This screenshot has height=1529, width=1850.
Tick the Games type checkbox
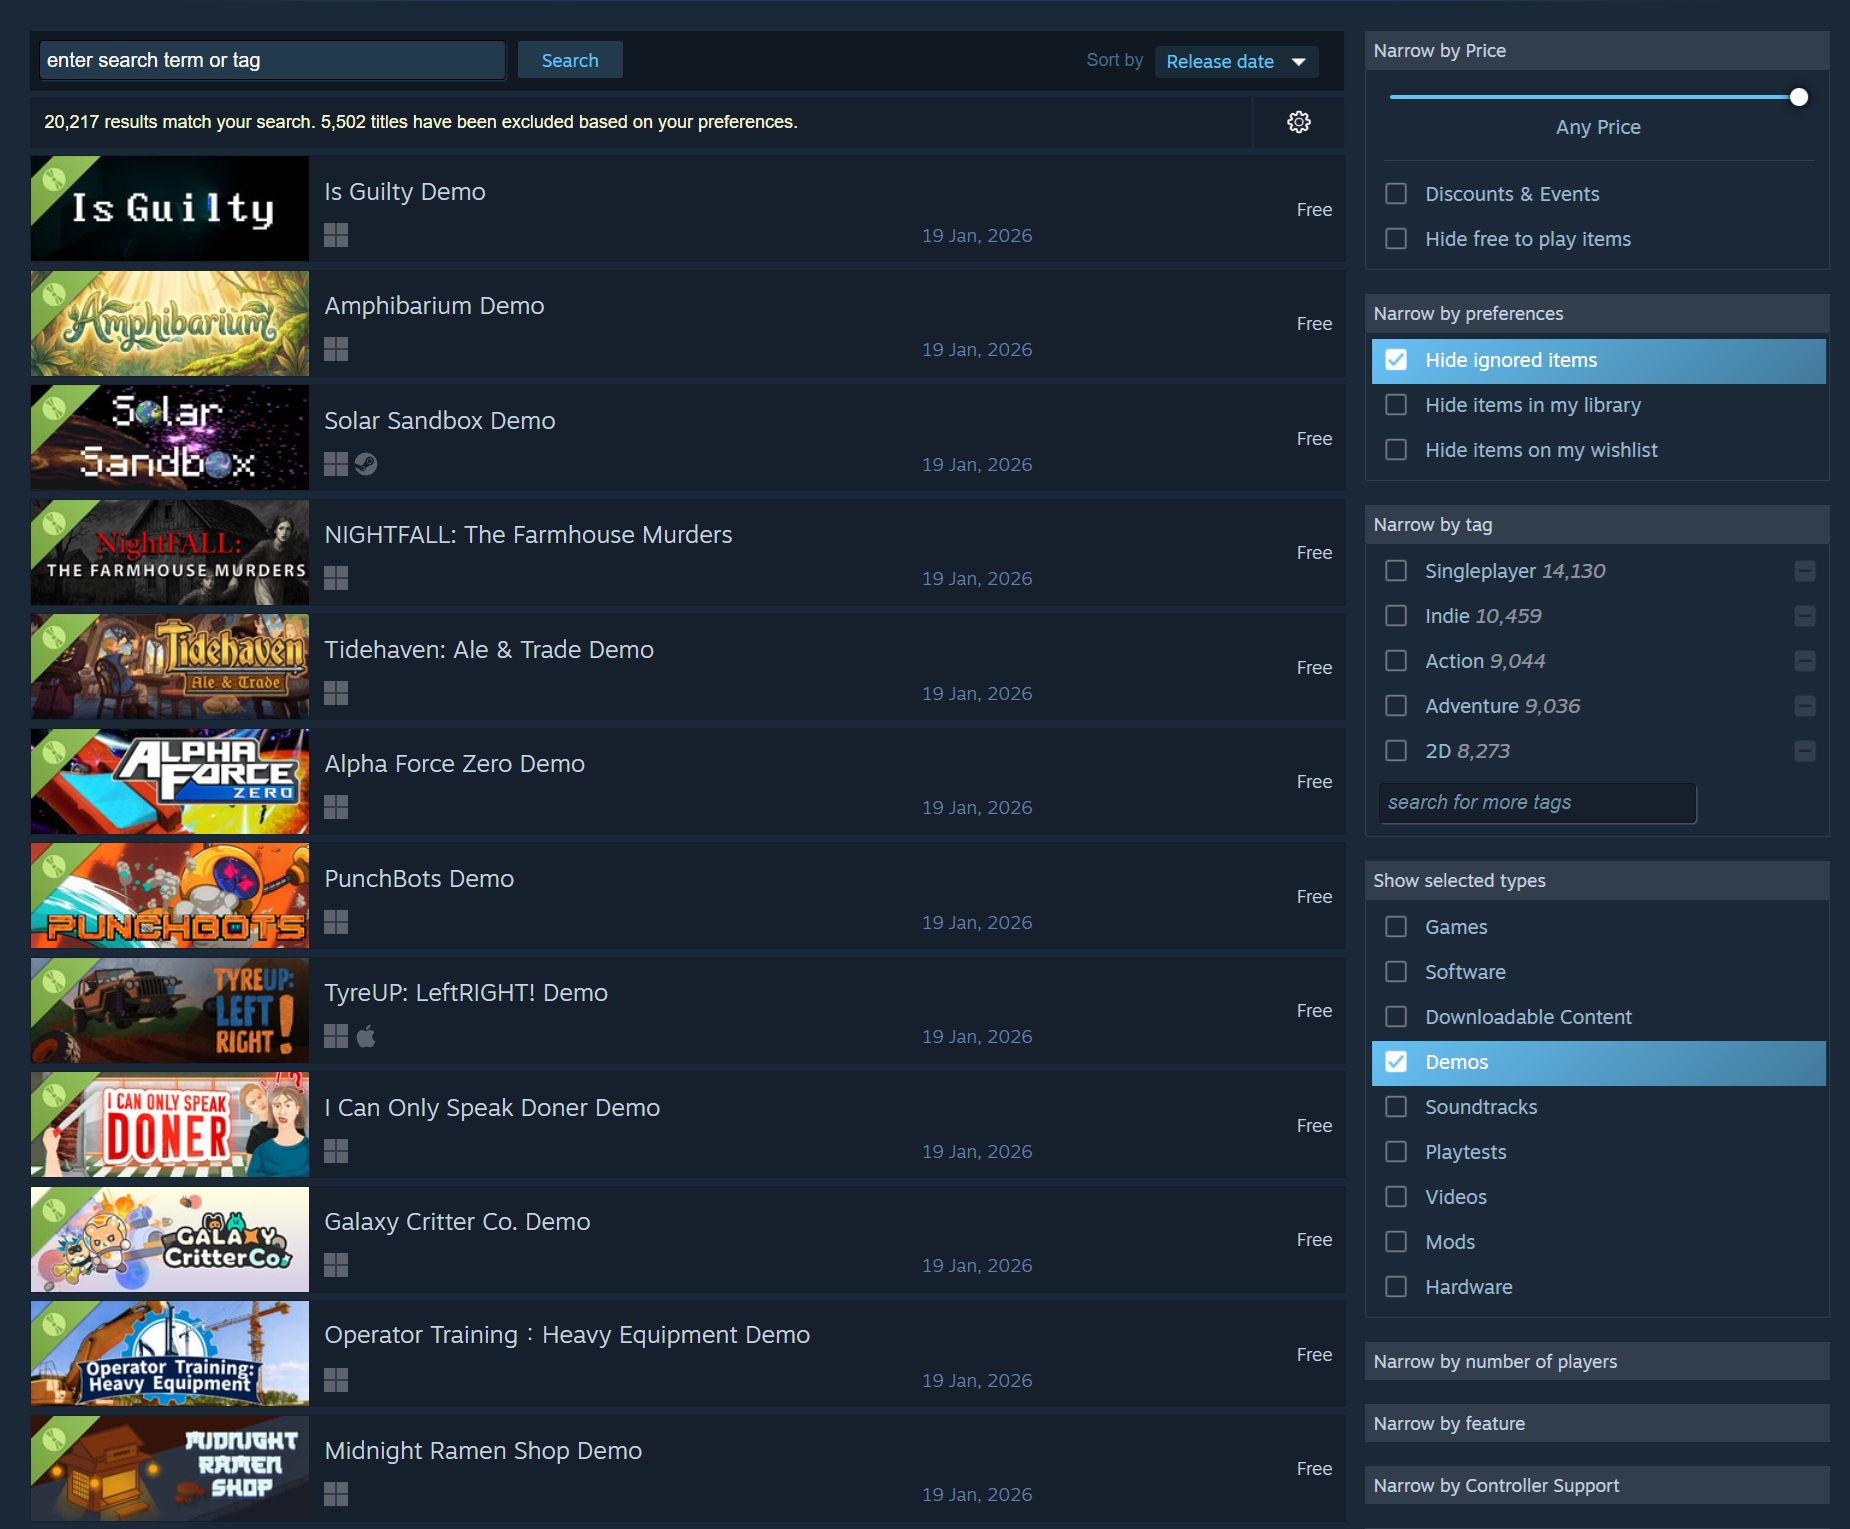[1396, 927]
